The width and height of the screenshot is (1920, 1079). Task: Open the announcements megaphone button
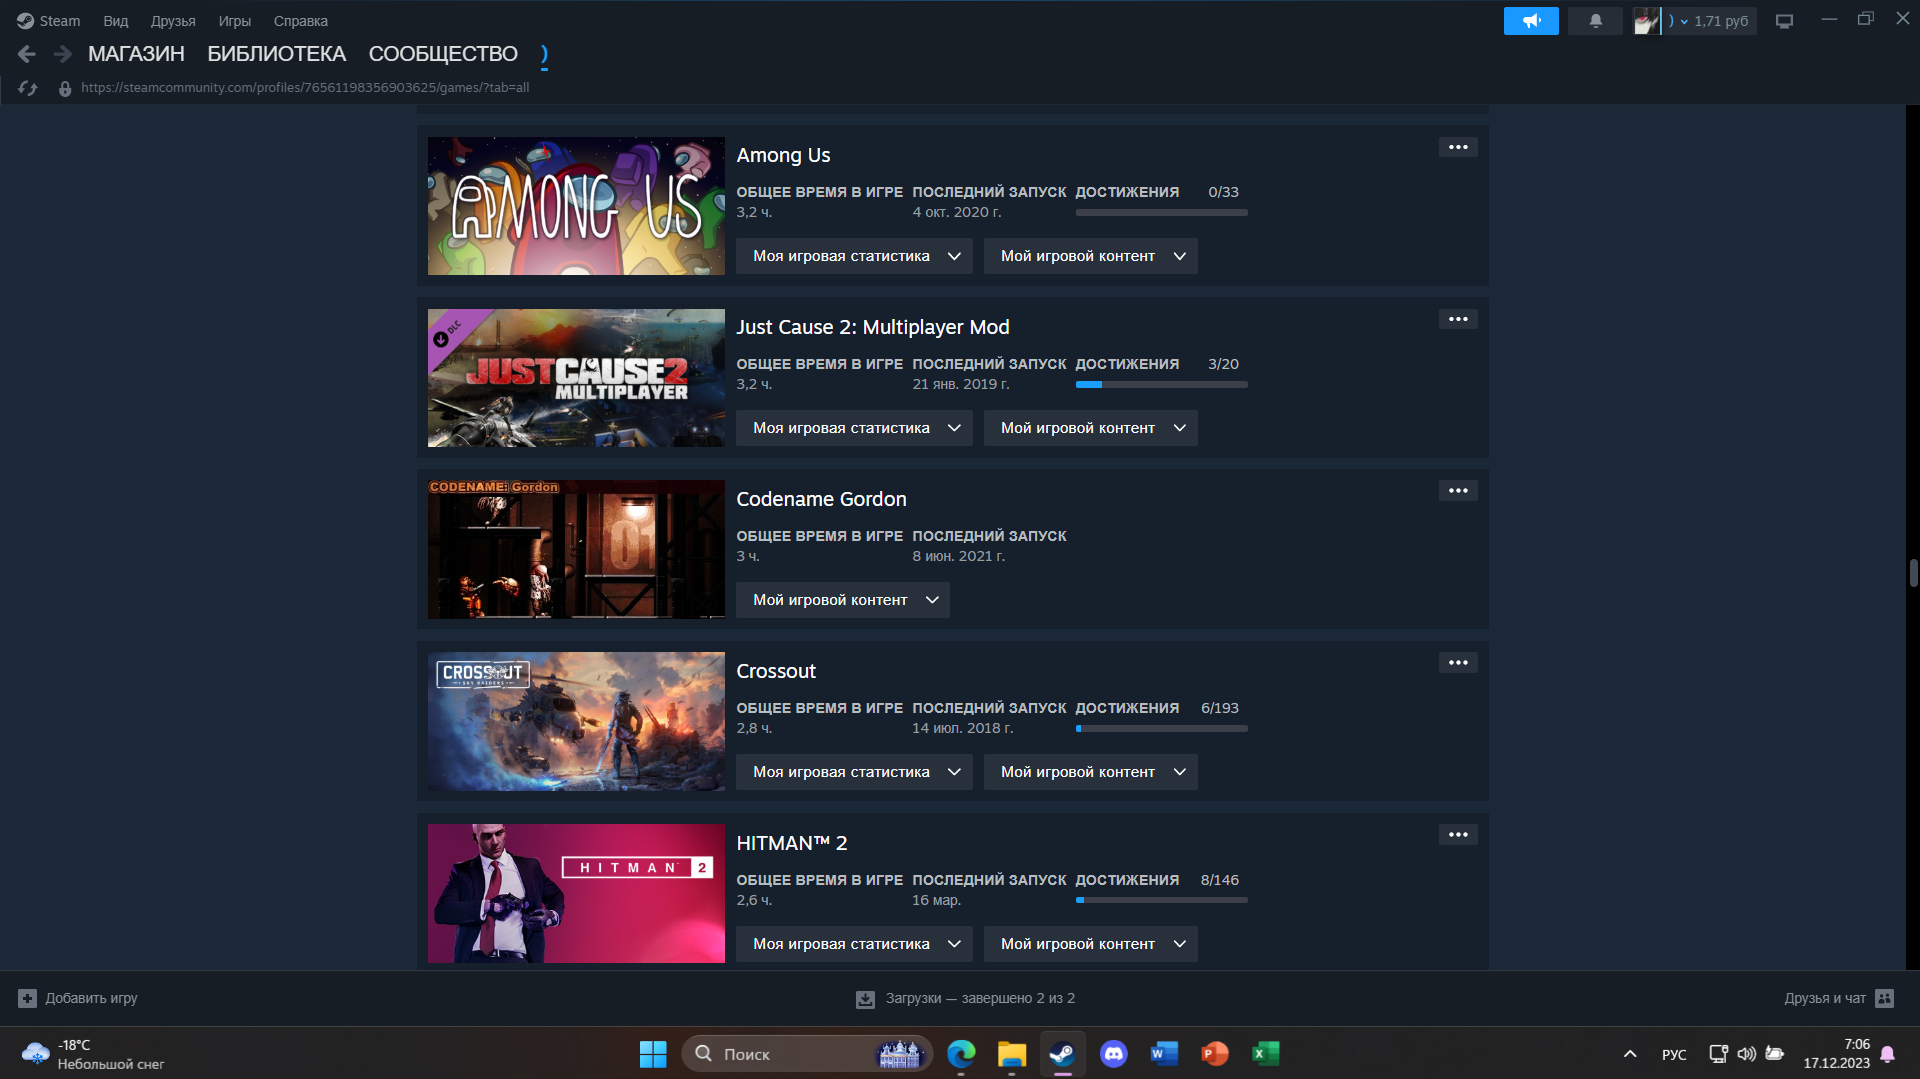click(1531, 21)
